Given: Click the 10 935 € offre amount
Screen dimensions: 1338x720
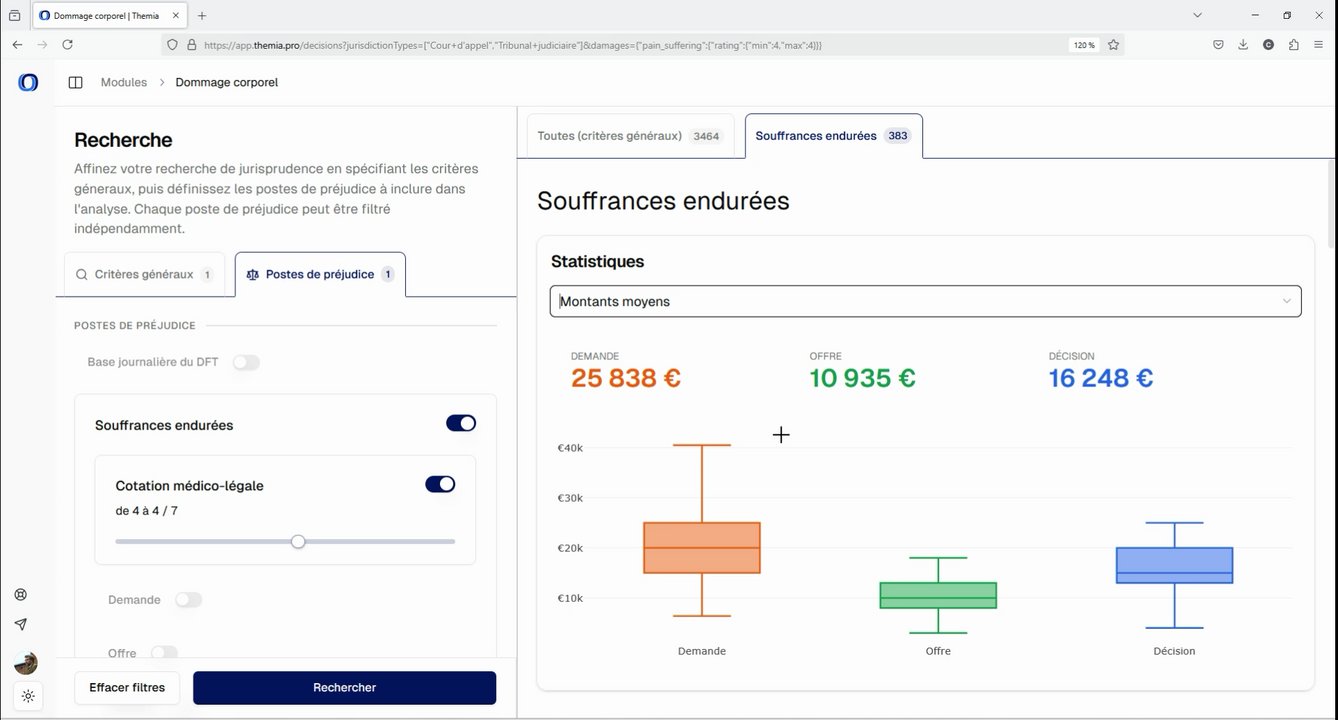Looking at the screenshot, I should (x=863, y=378).
